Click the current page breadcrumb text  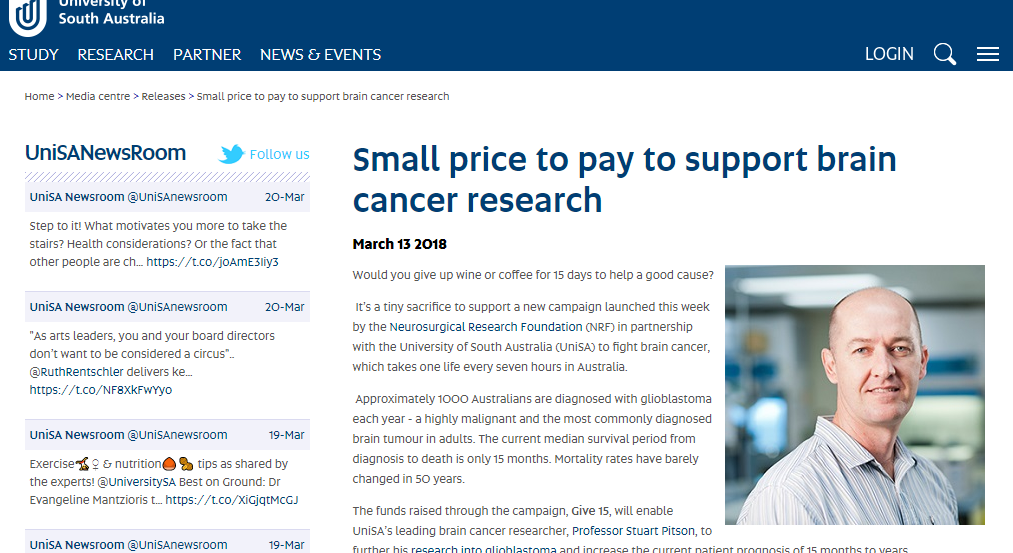323,96
